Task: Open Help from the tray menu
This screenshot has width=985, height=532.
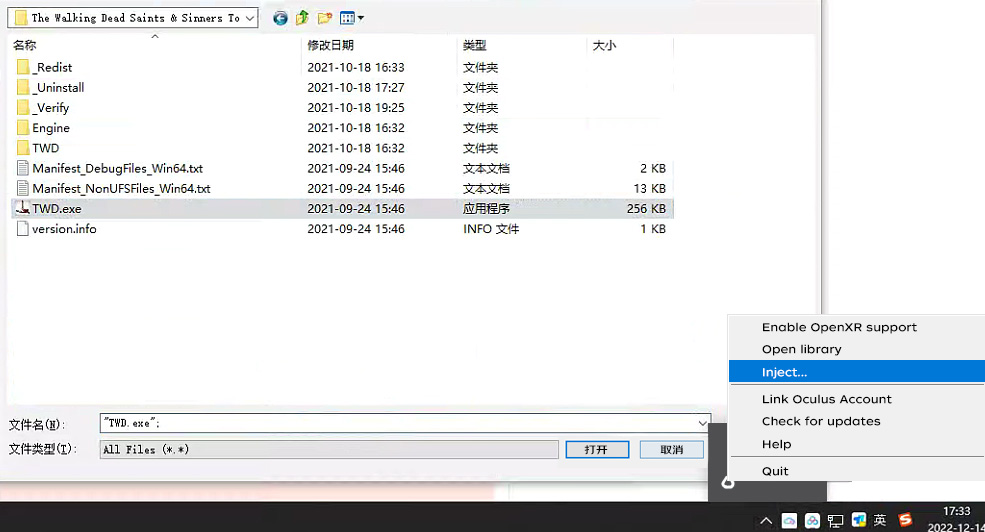Action: click(x=776, y=444)
